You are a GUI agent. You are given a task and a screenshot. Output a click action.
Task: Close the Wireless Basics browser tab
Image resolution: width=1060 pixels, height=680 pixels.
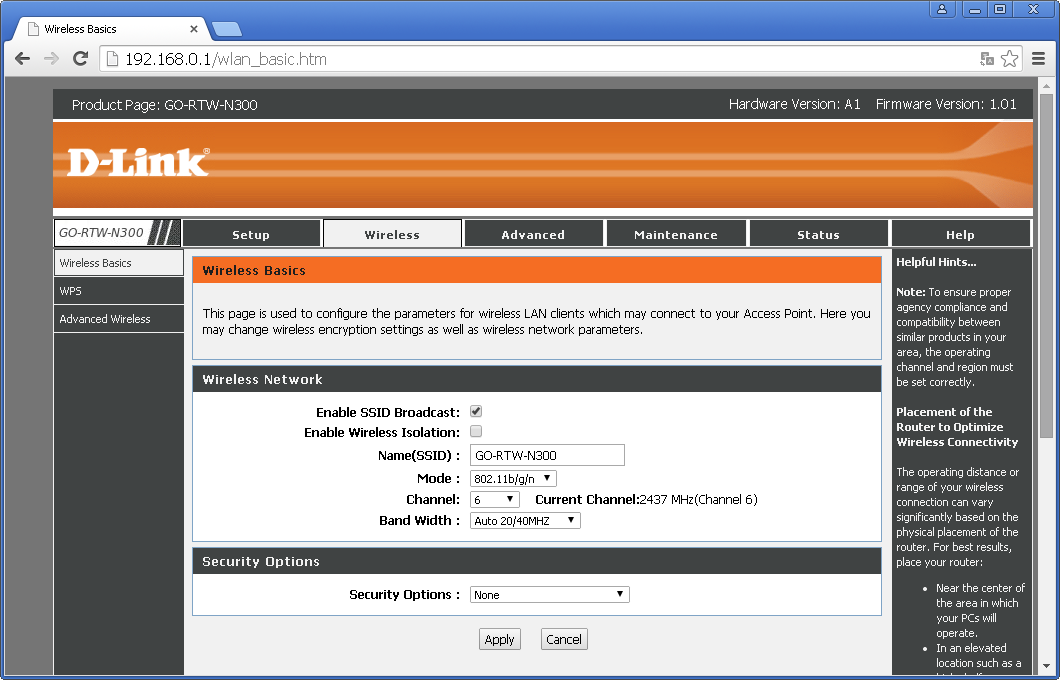click(194, 29)
